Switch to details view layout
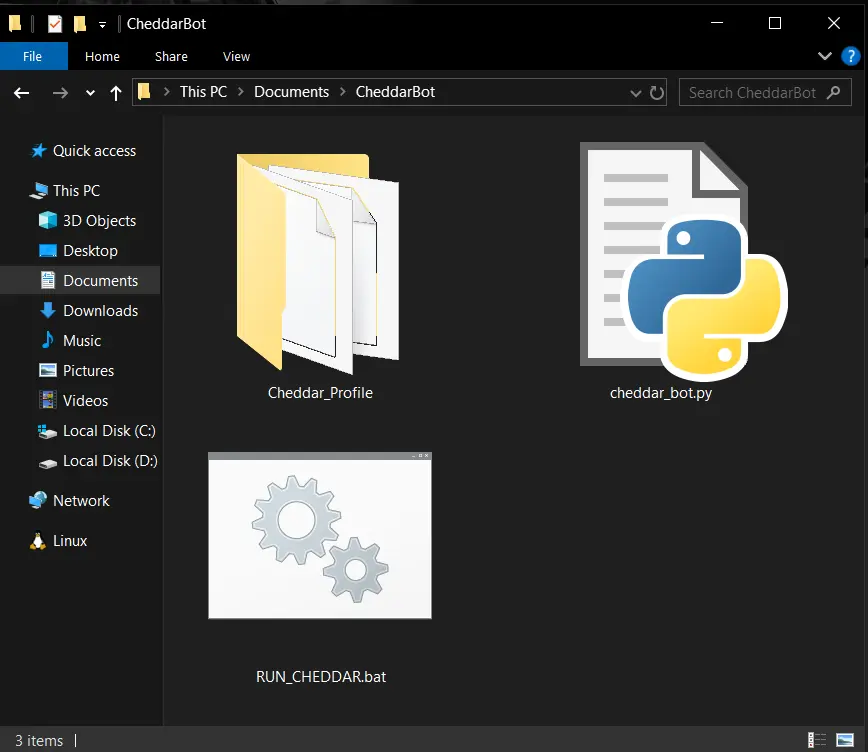The width and height of the screenshot is (868, 752). tap(817, 740)
